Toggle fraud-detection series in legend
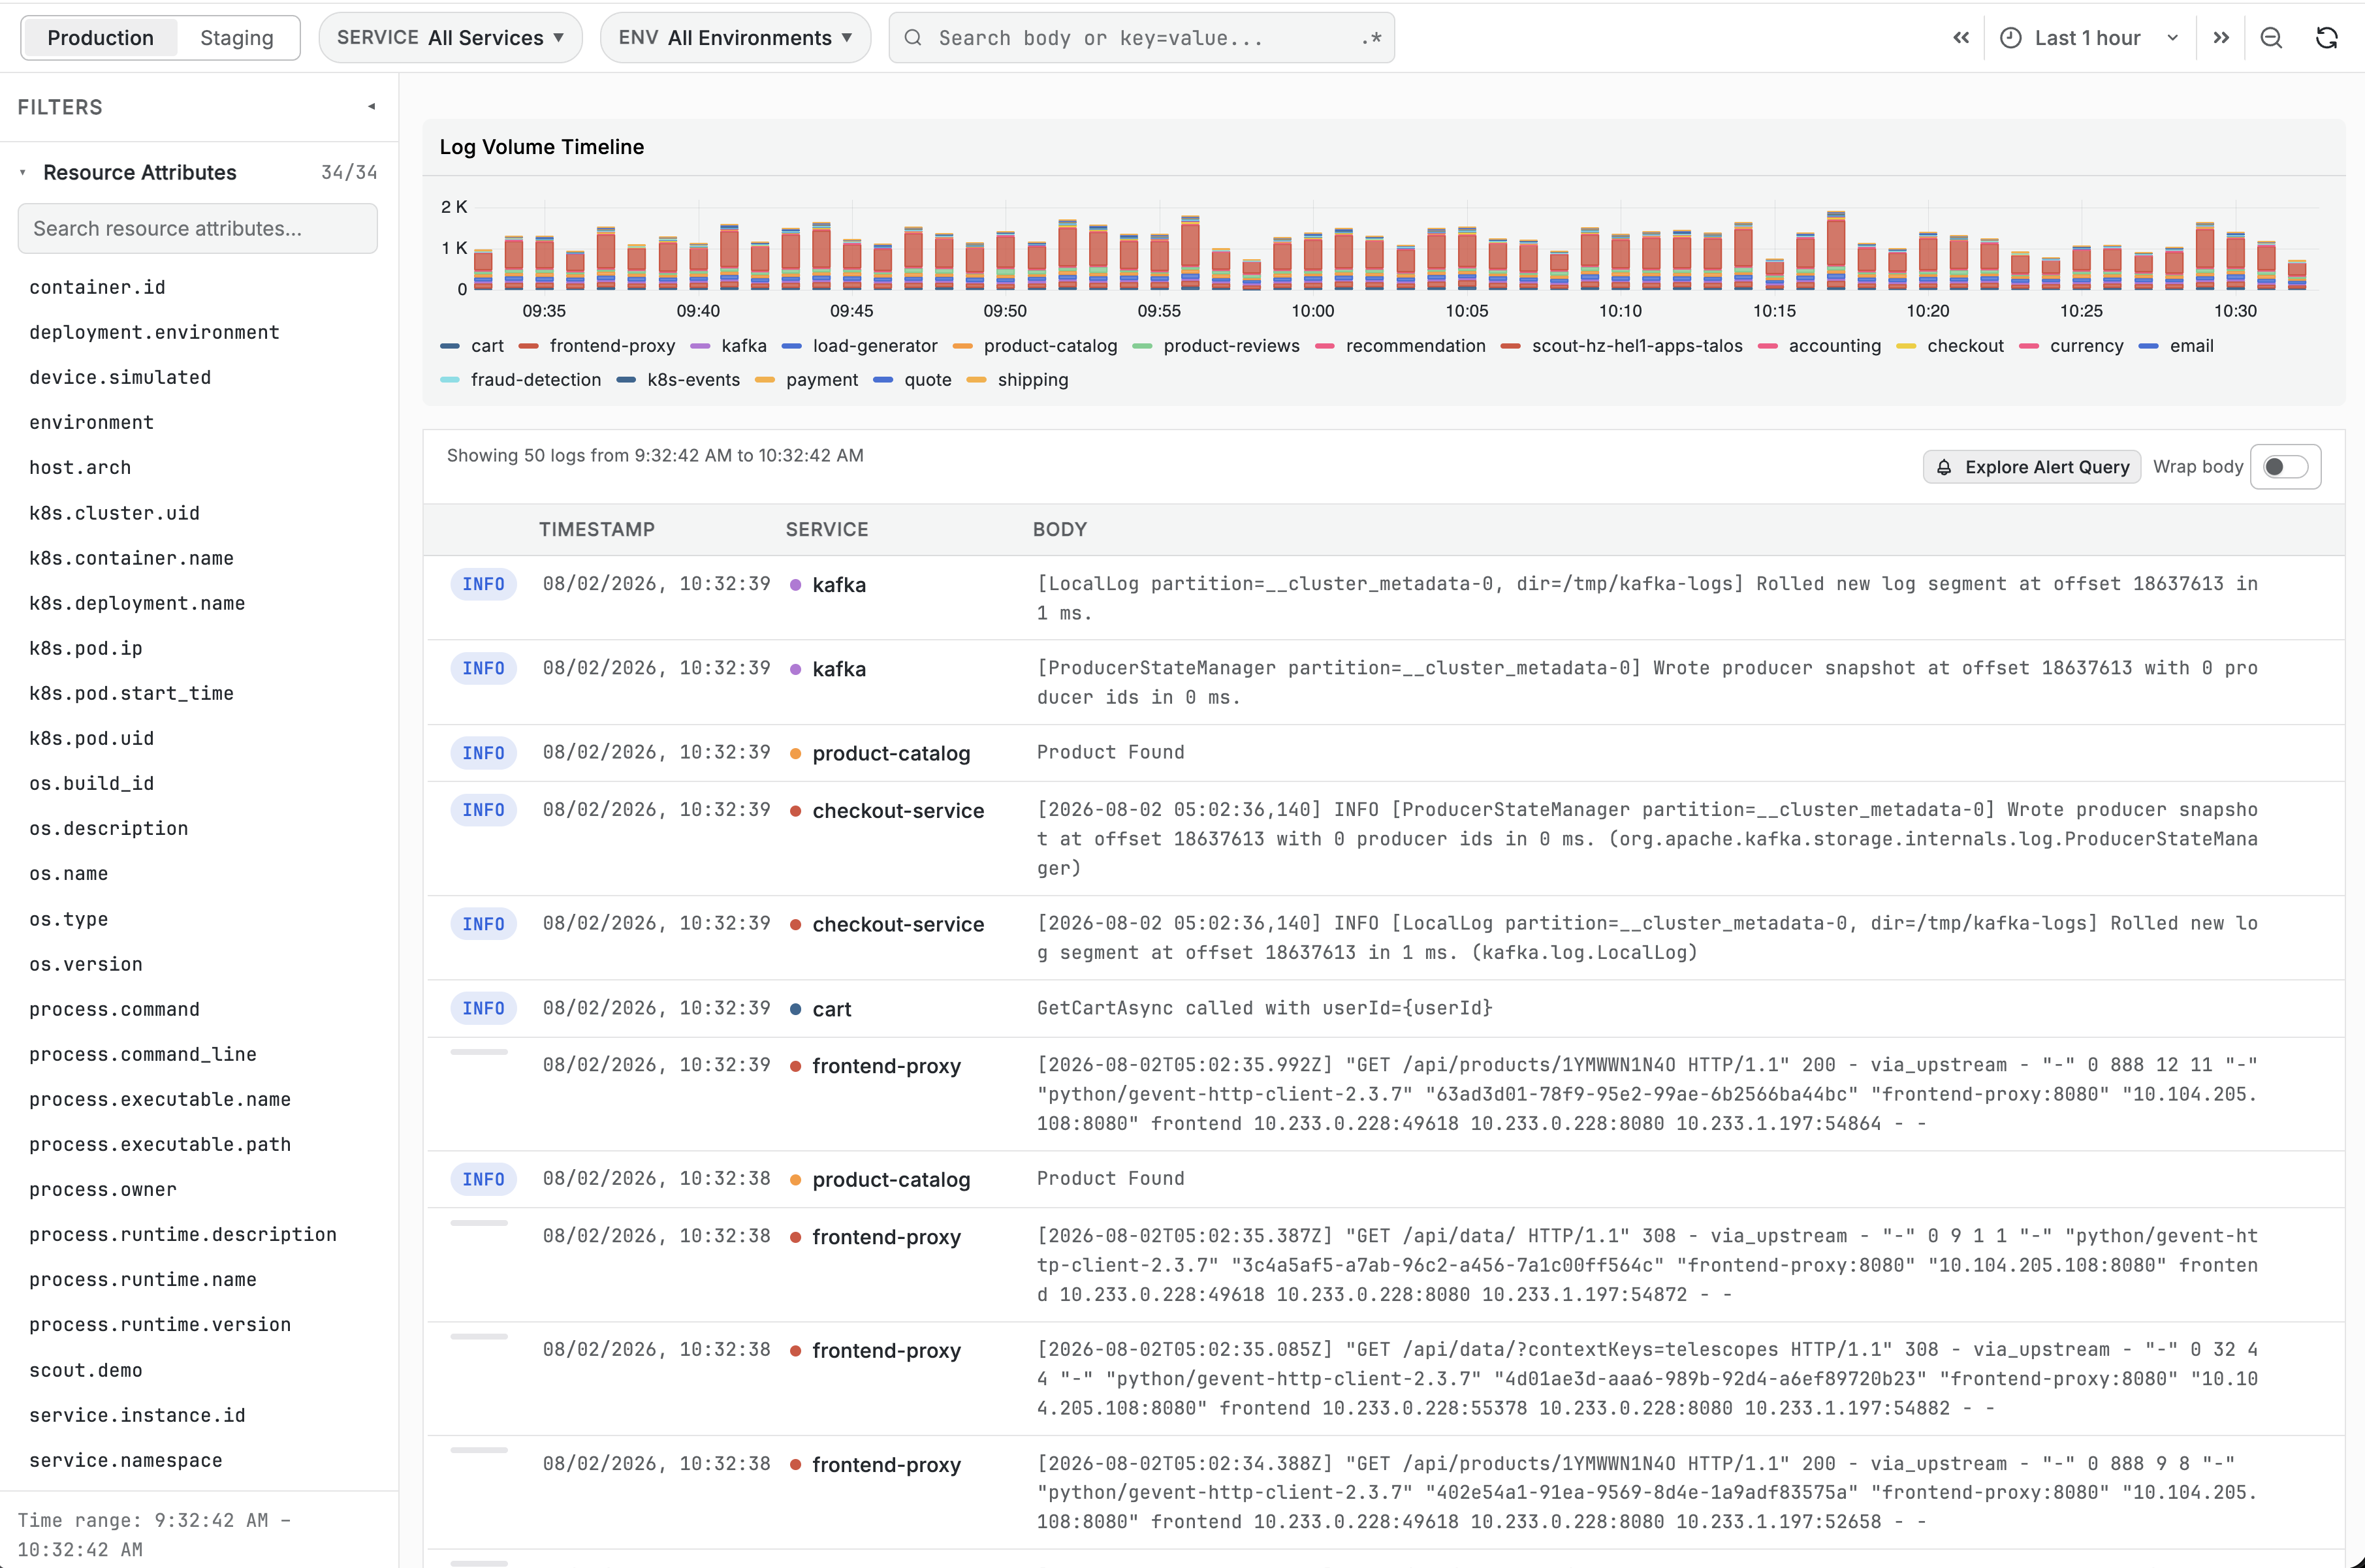The width and height of the screenshot is (2365, 1568). click(521, 380)
